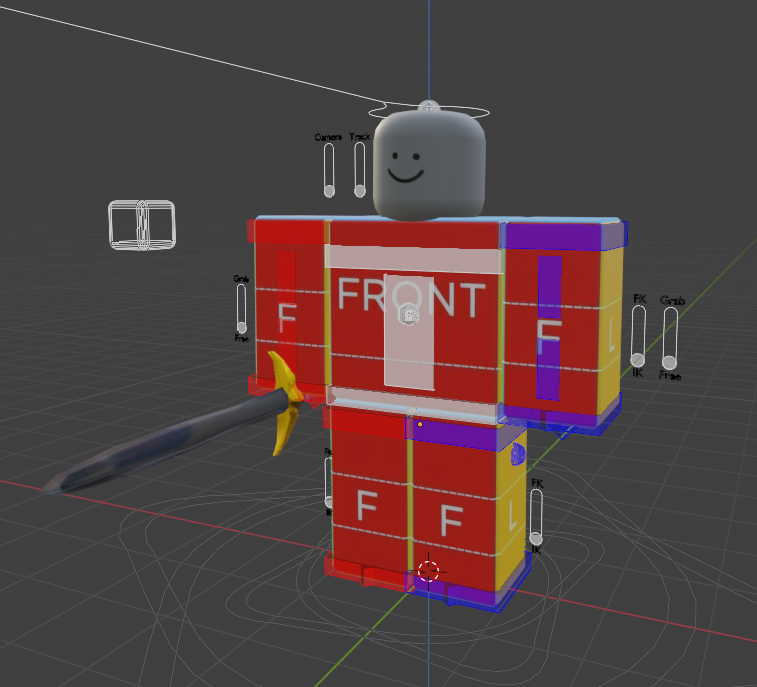Viewport: 757px width, 687px height.
Task: Click the F on the purple-striped arm
Action: click(549, 336)
